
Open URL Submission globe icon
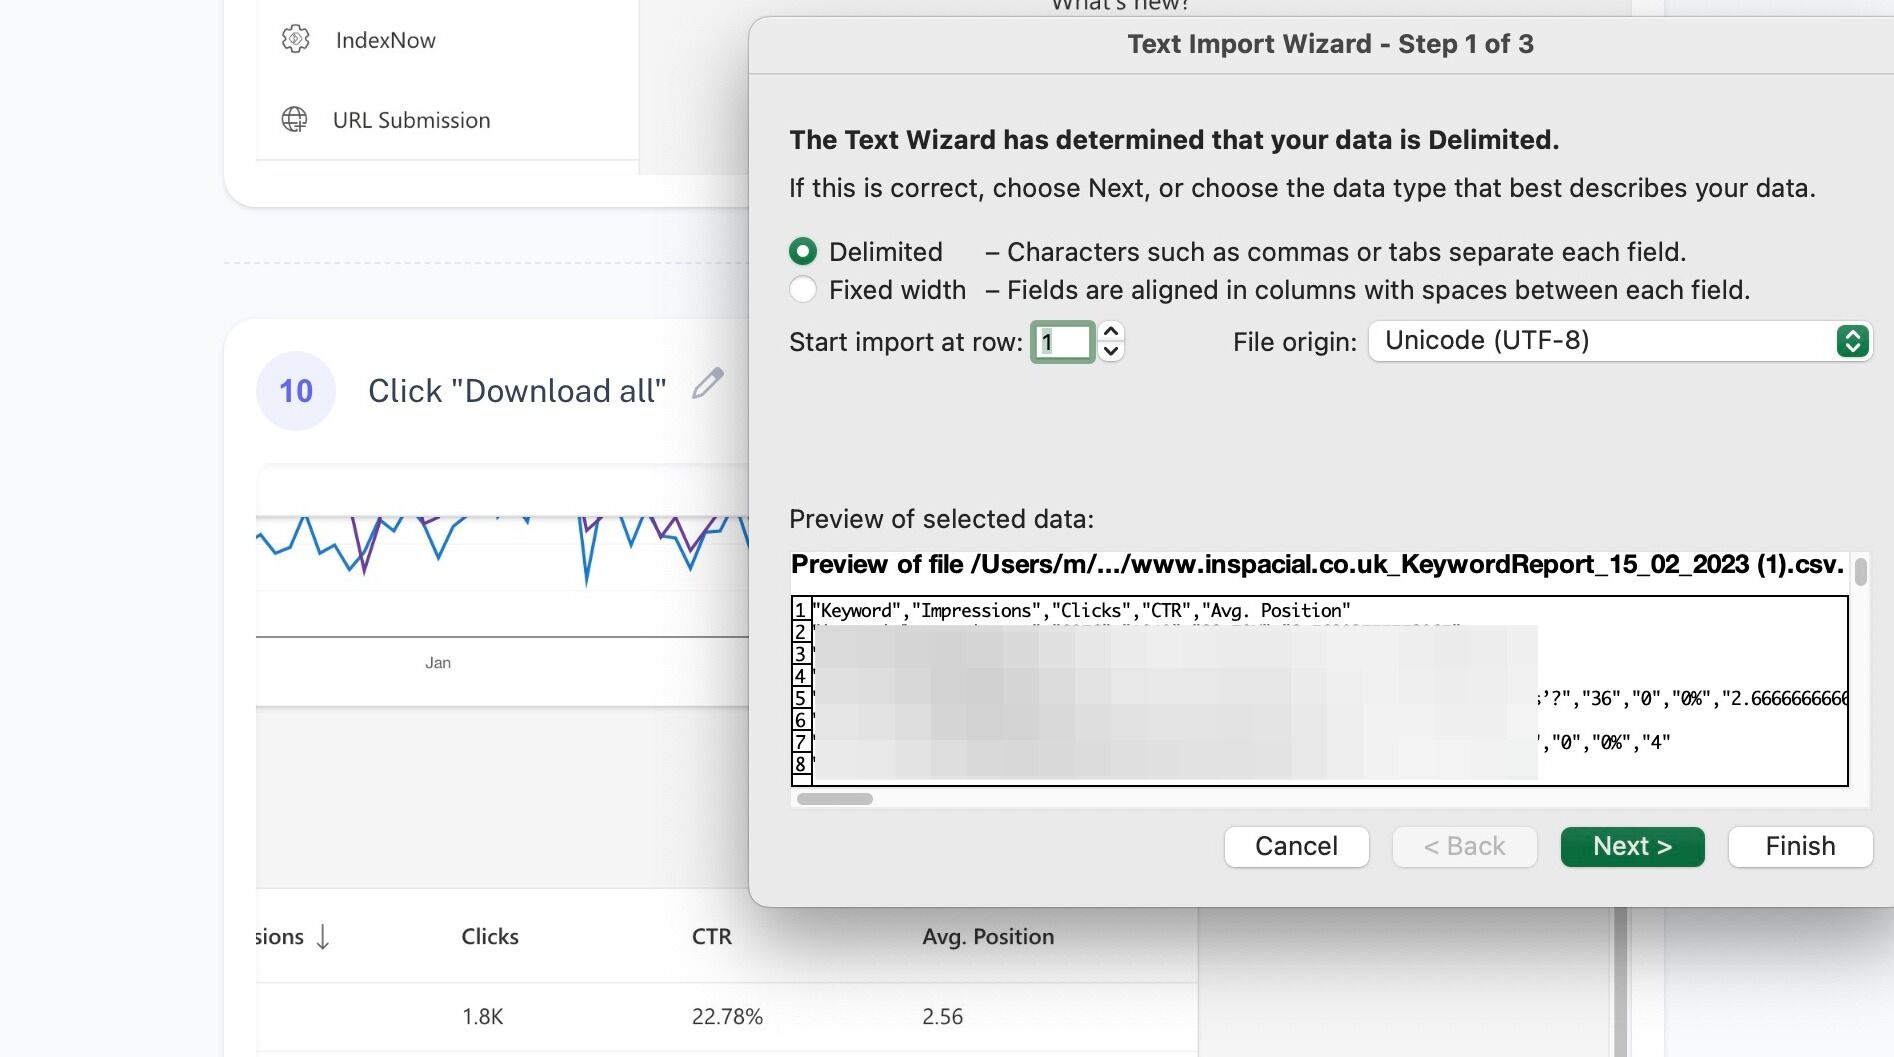click(x=294, y=120)
